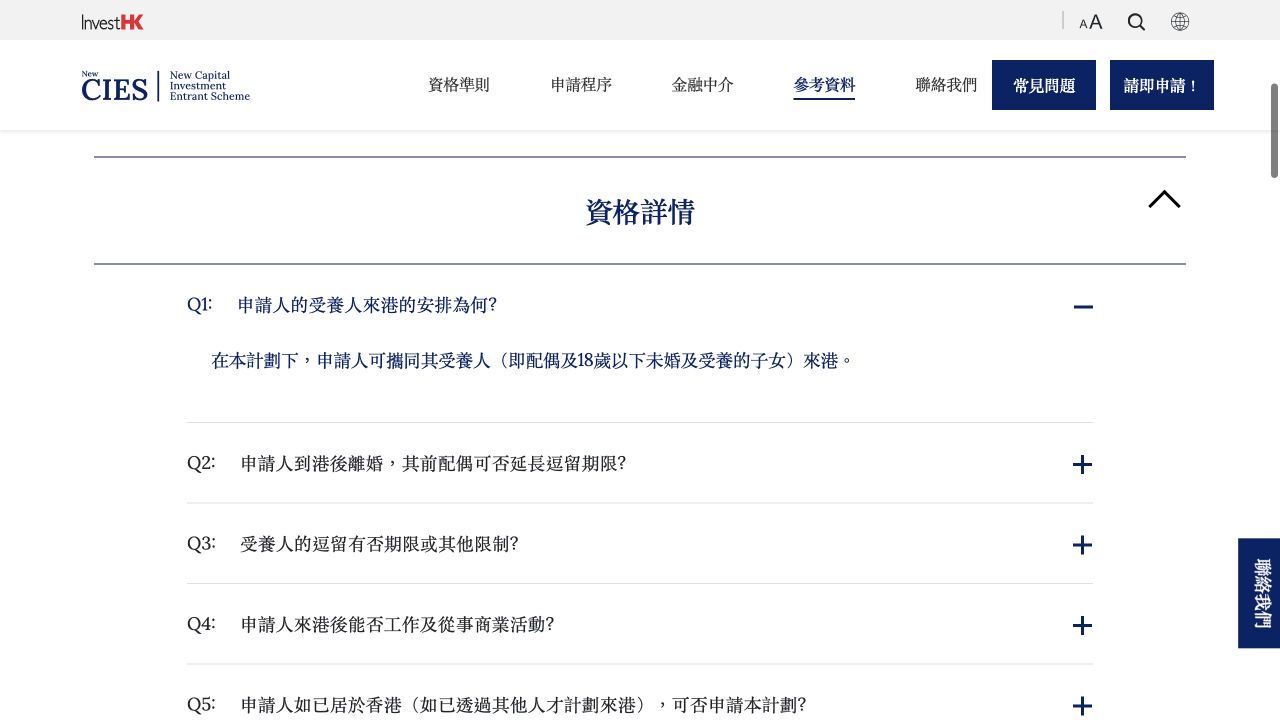Expand Q2 plus icon about 離婚
The image size is (1280, 720).
click(1082, 464)
